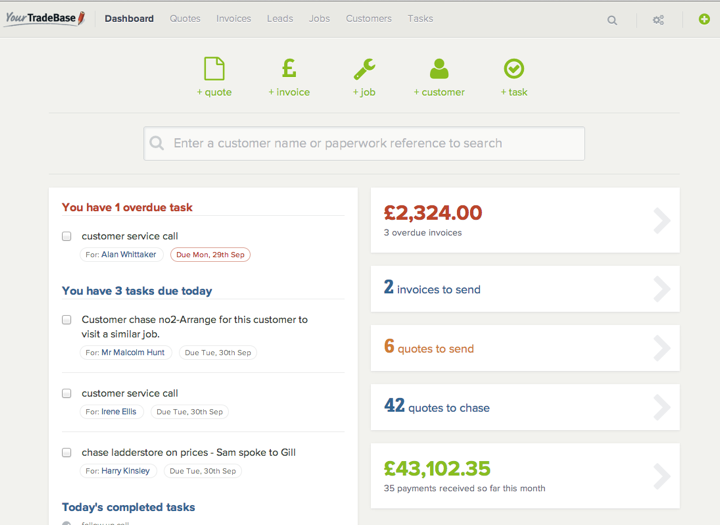Open the Tasks tab

tap(420, 19)
